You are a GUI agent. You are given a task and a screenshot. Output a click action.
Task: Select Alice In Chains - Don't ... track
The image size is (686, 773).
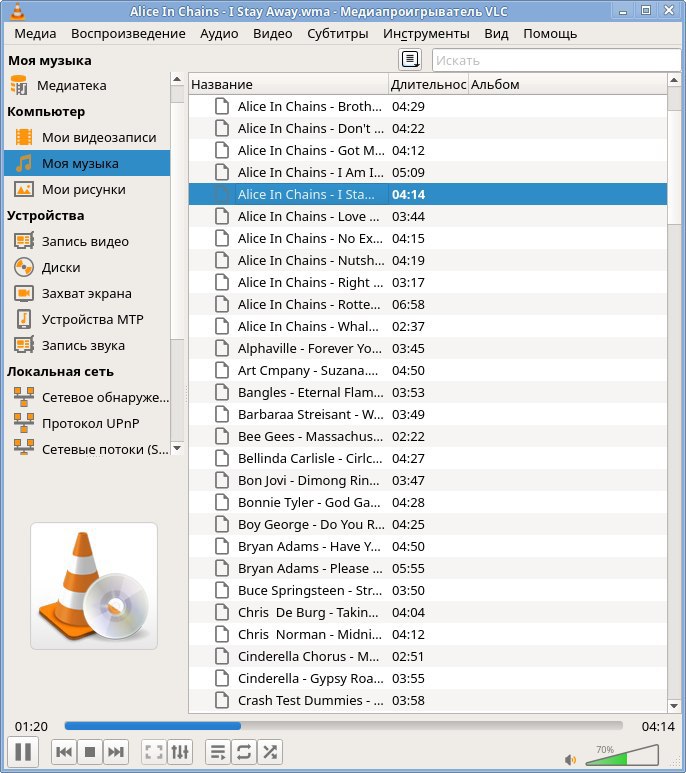click(428, 128)
